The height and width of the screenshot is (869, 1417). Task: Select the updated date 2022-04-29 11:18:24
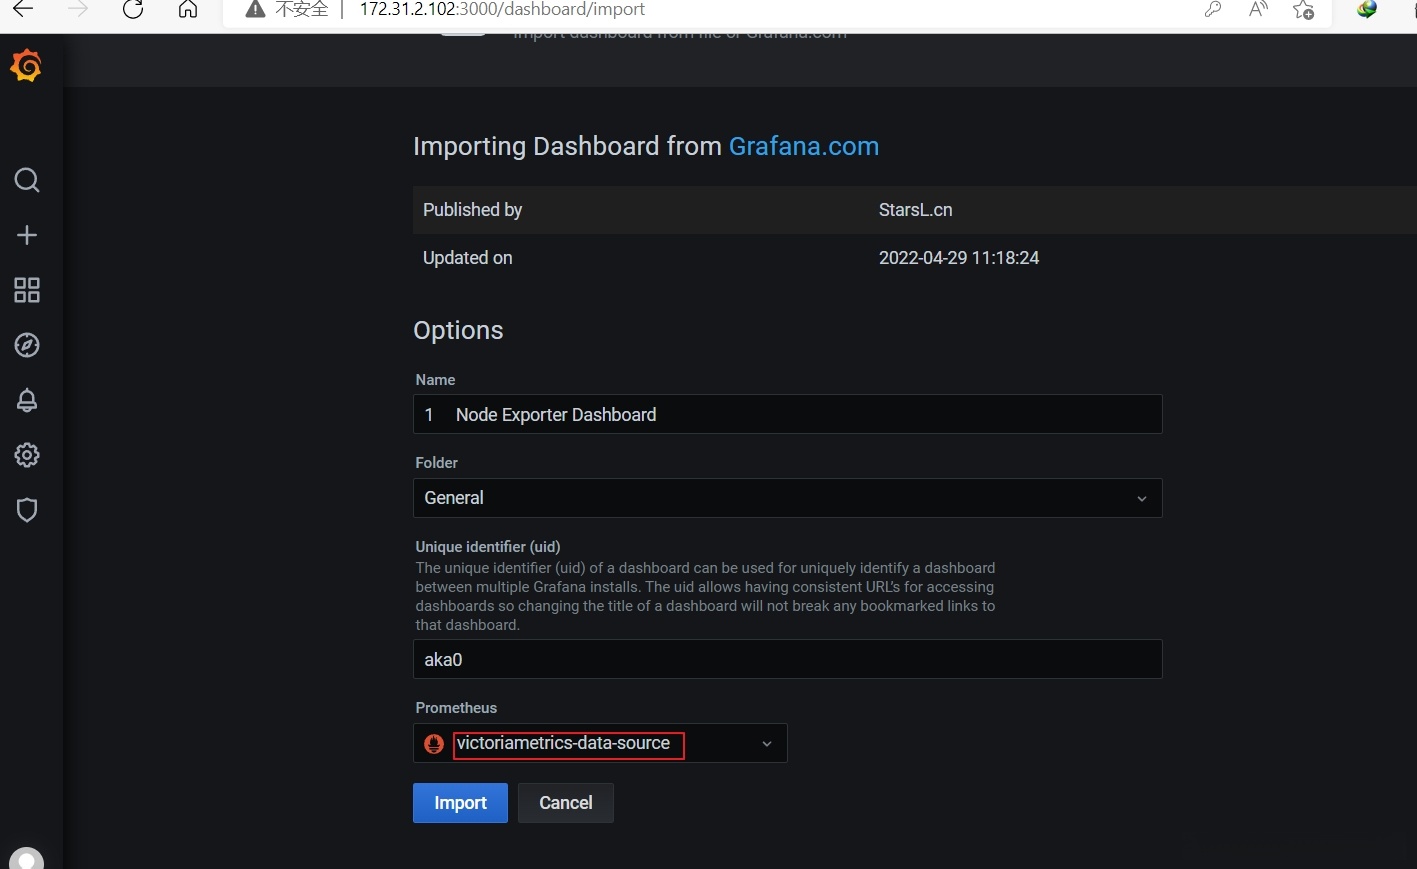pyautogui.click(x=959, y=258)
